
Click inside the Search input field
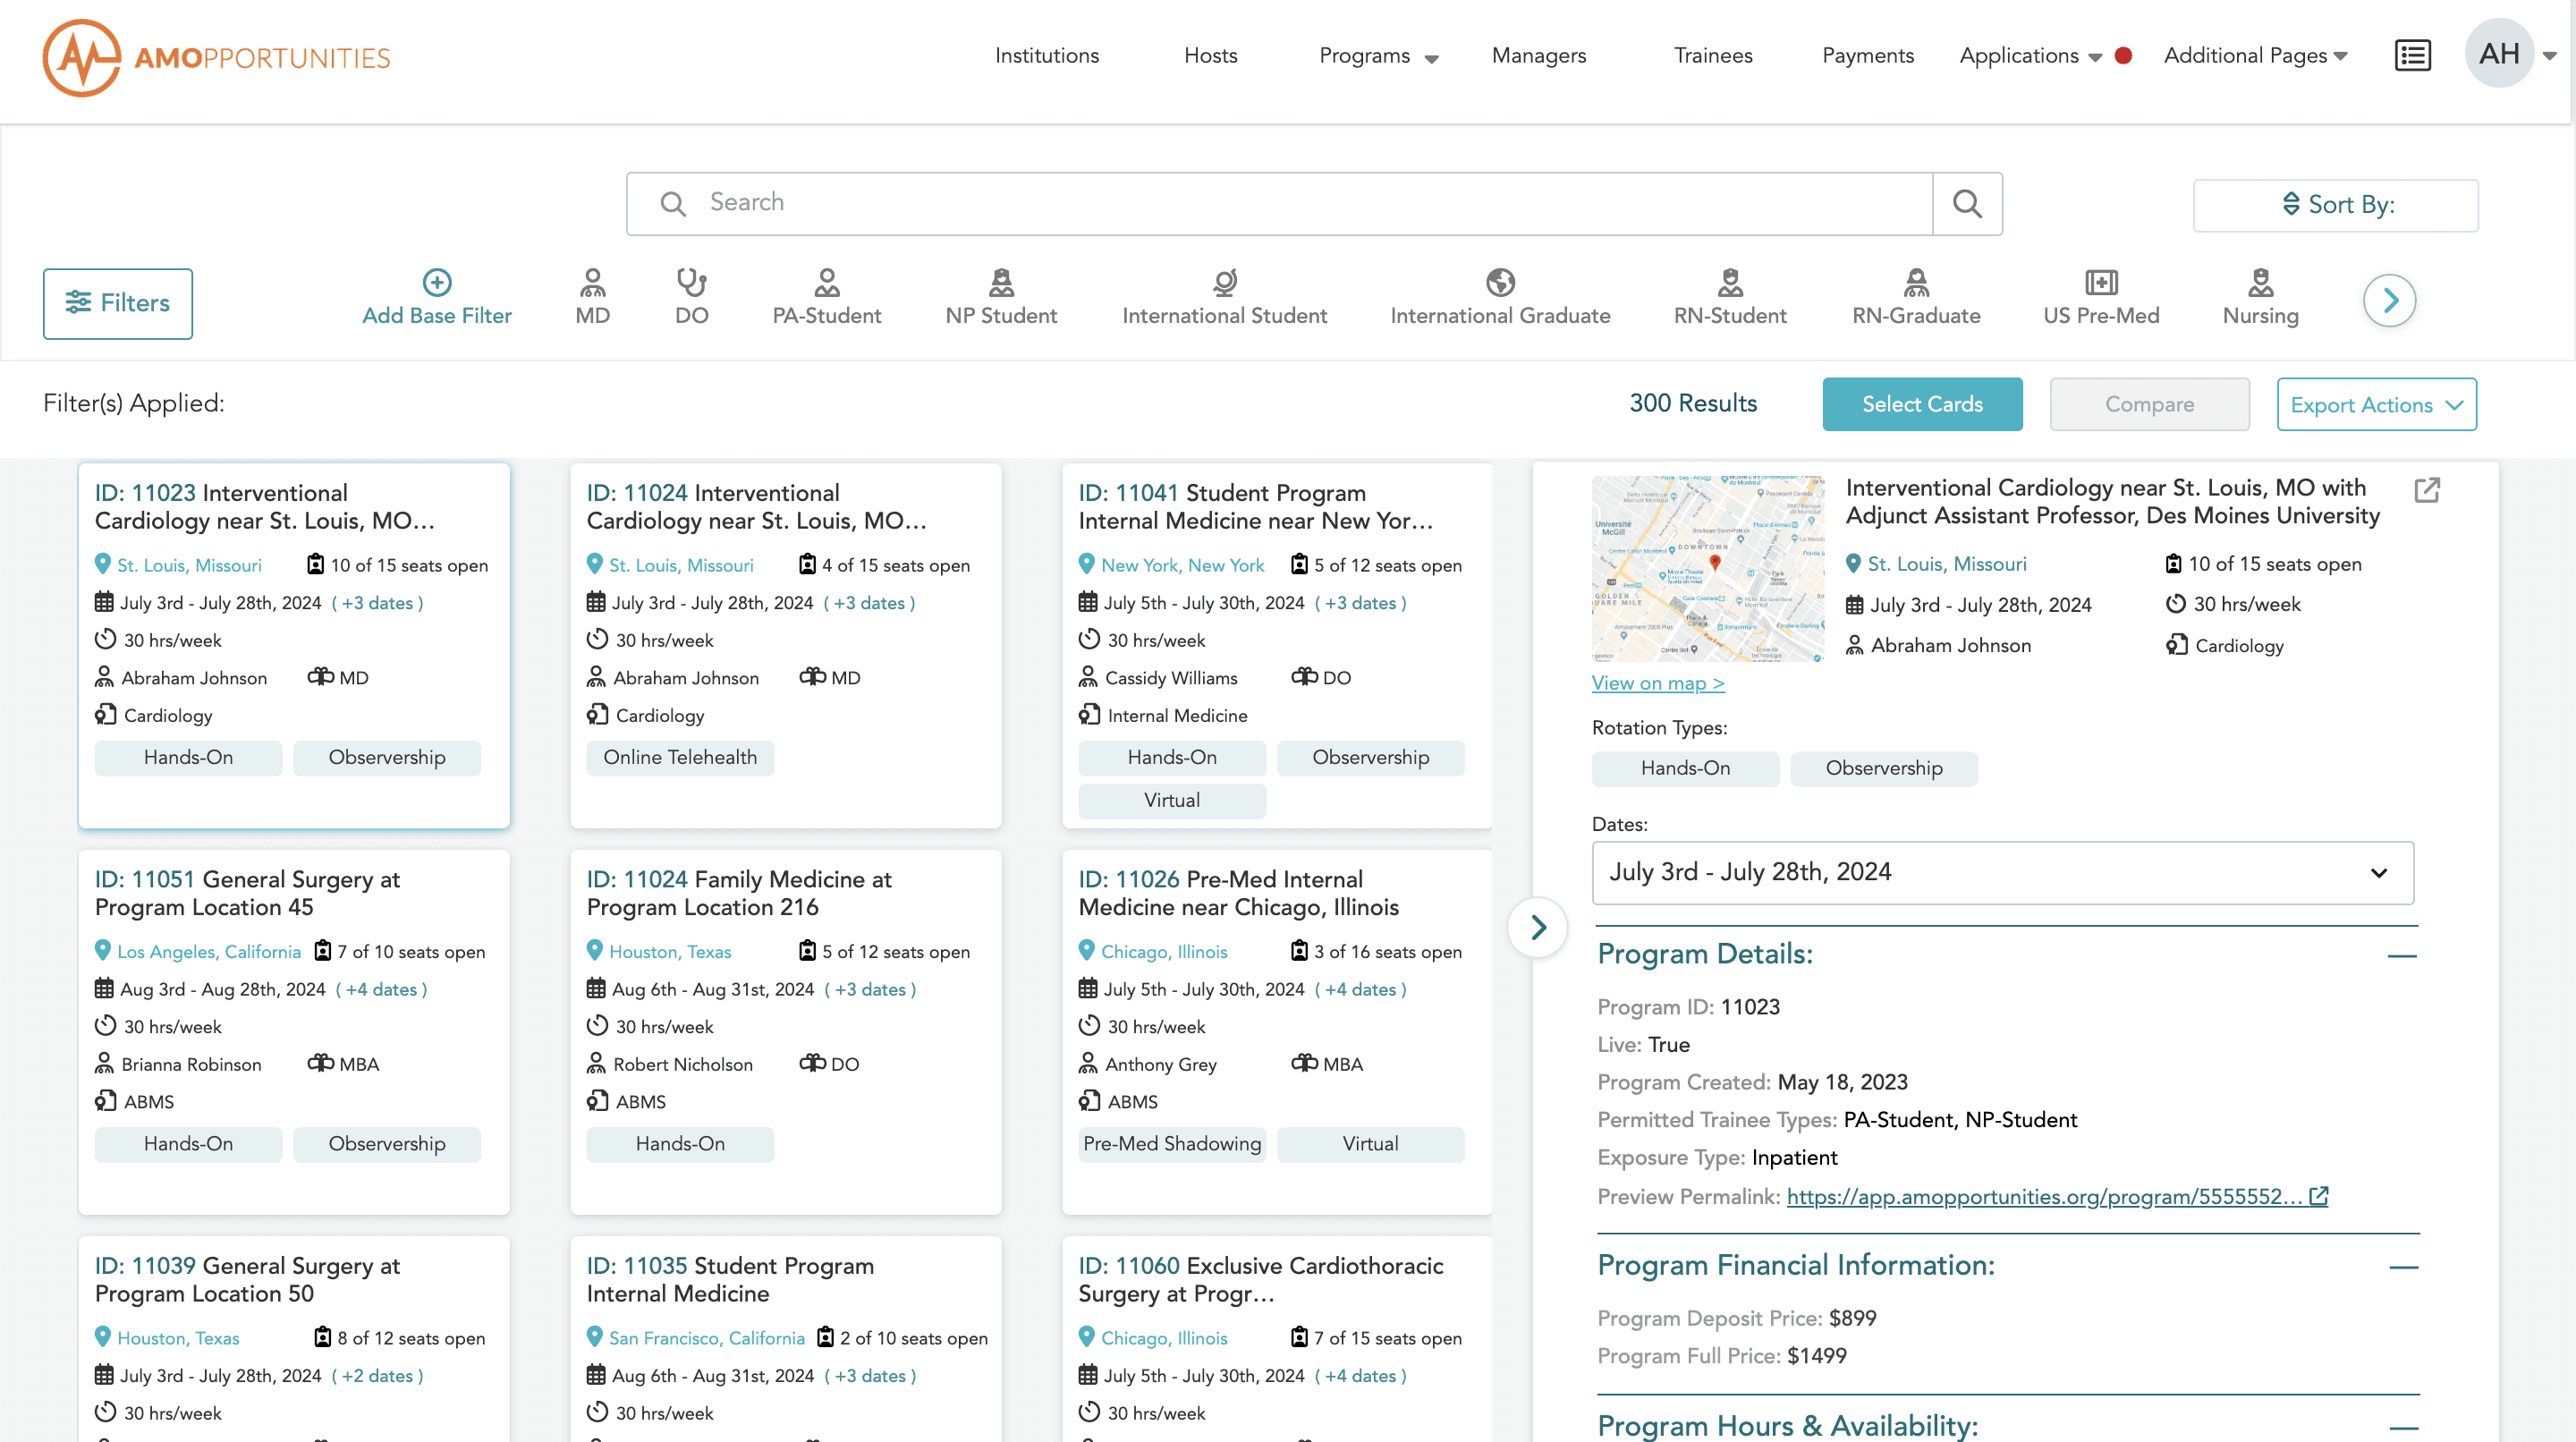pos(1279,203)
